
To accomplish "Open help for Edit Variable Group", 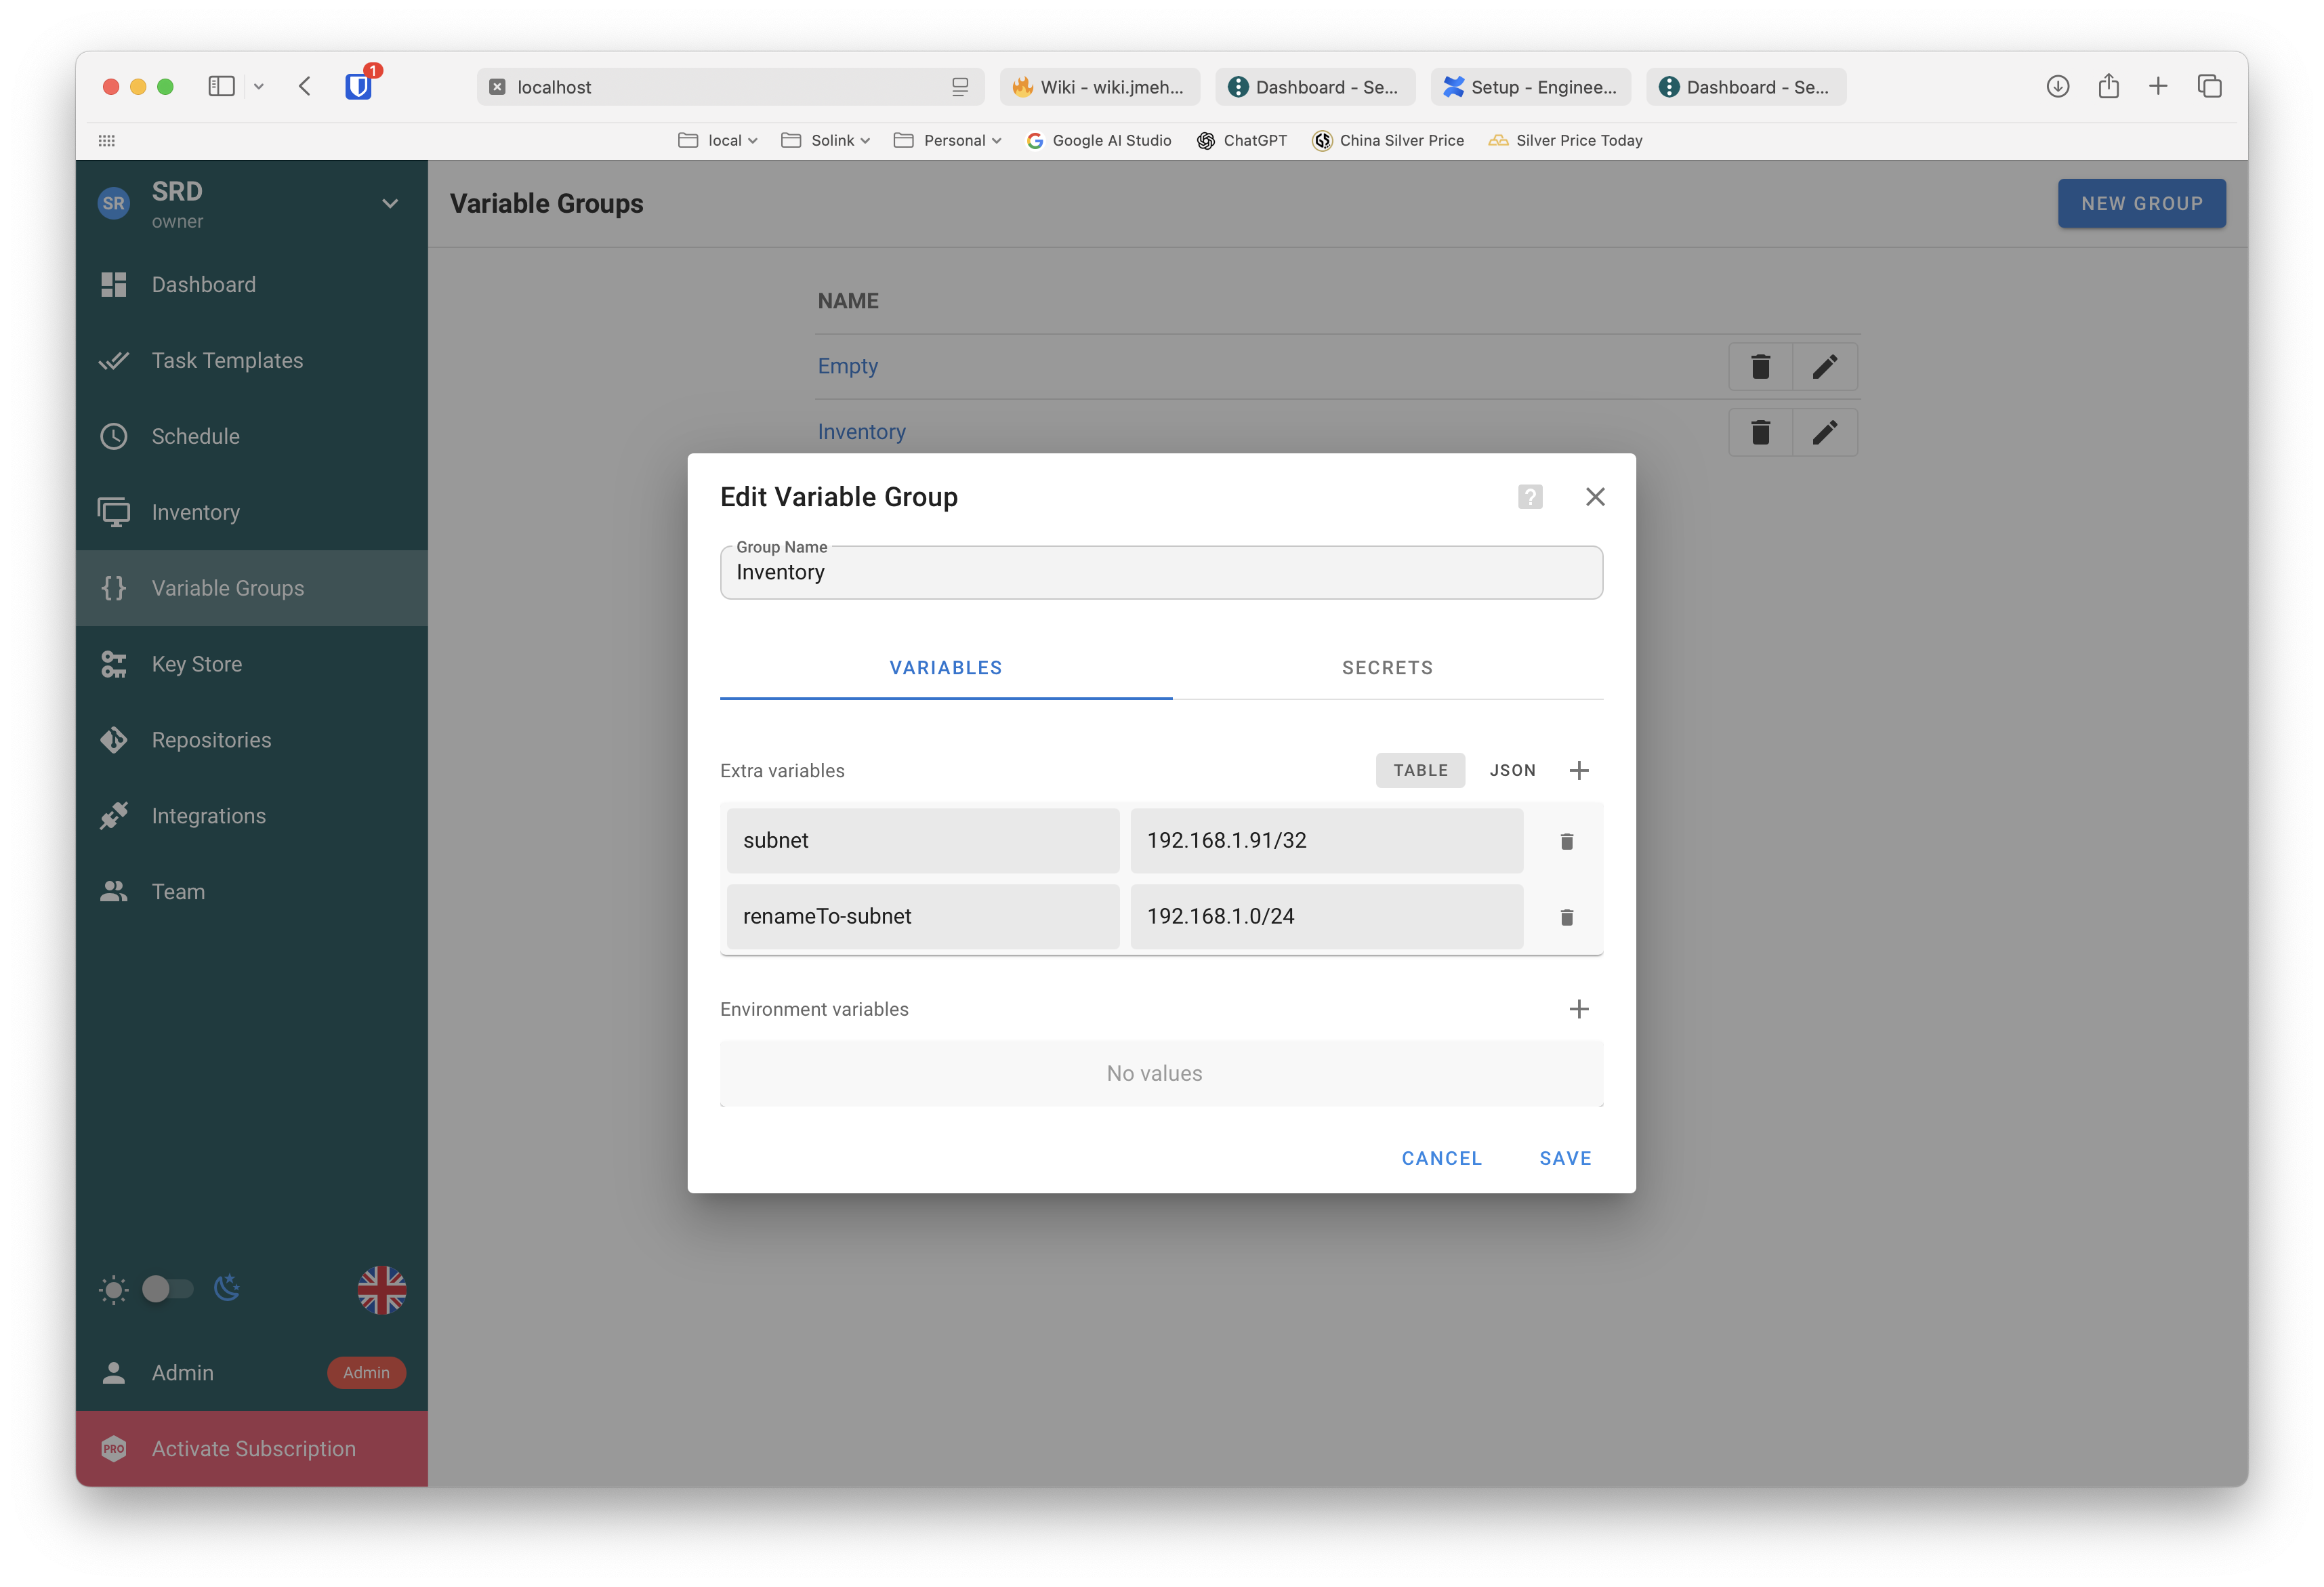I will pos(1529,497).
